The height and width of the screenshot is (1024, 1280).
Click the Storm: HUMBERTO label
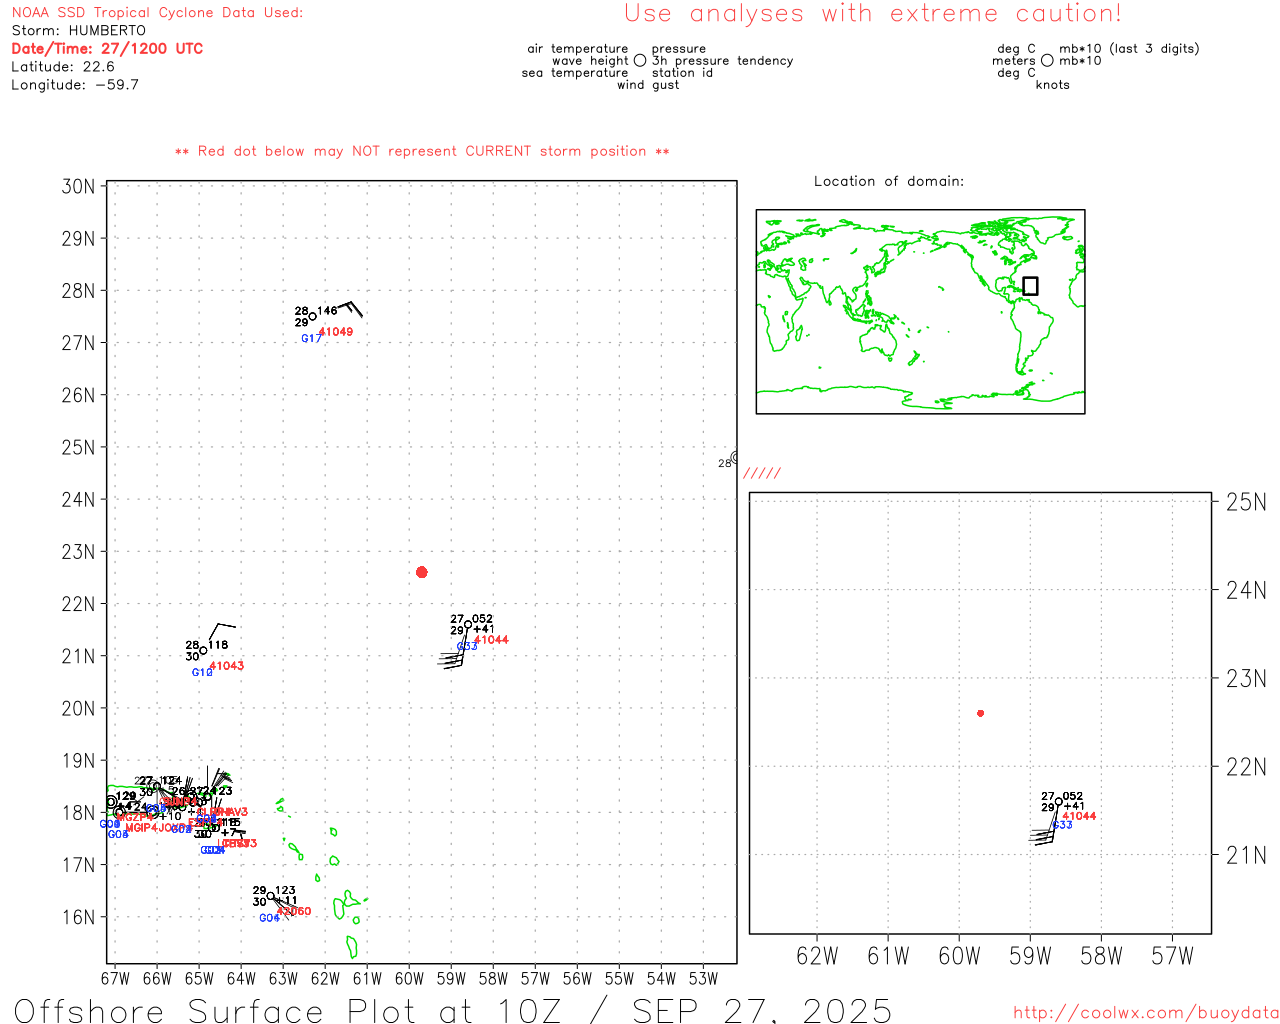[78, 30]
